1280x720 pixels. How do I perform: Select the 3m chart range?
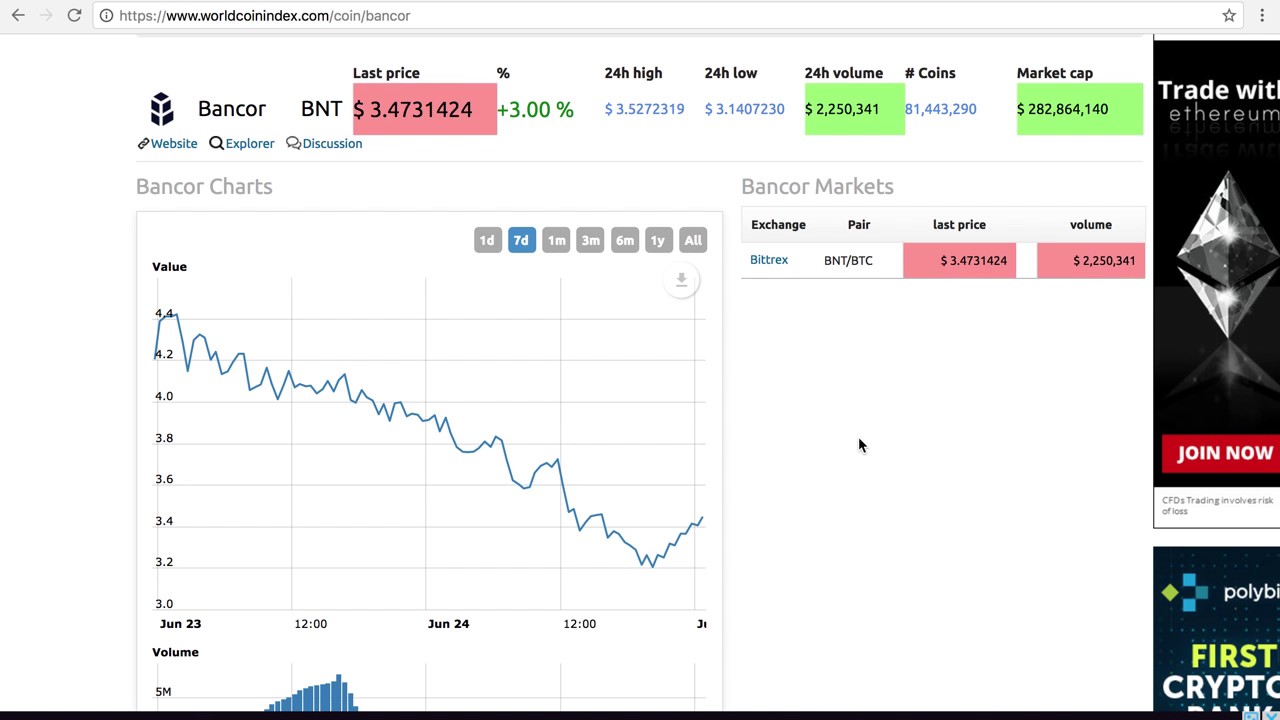point(590,240)
